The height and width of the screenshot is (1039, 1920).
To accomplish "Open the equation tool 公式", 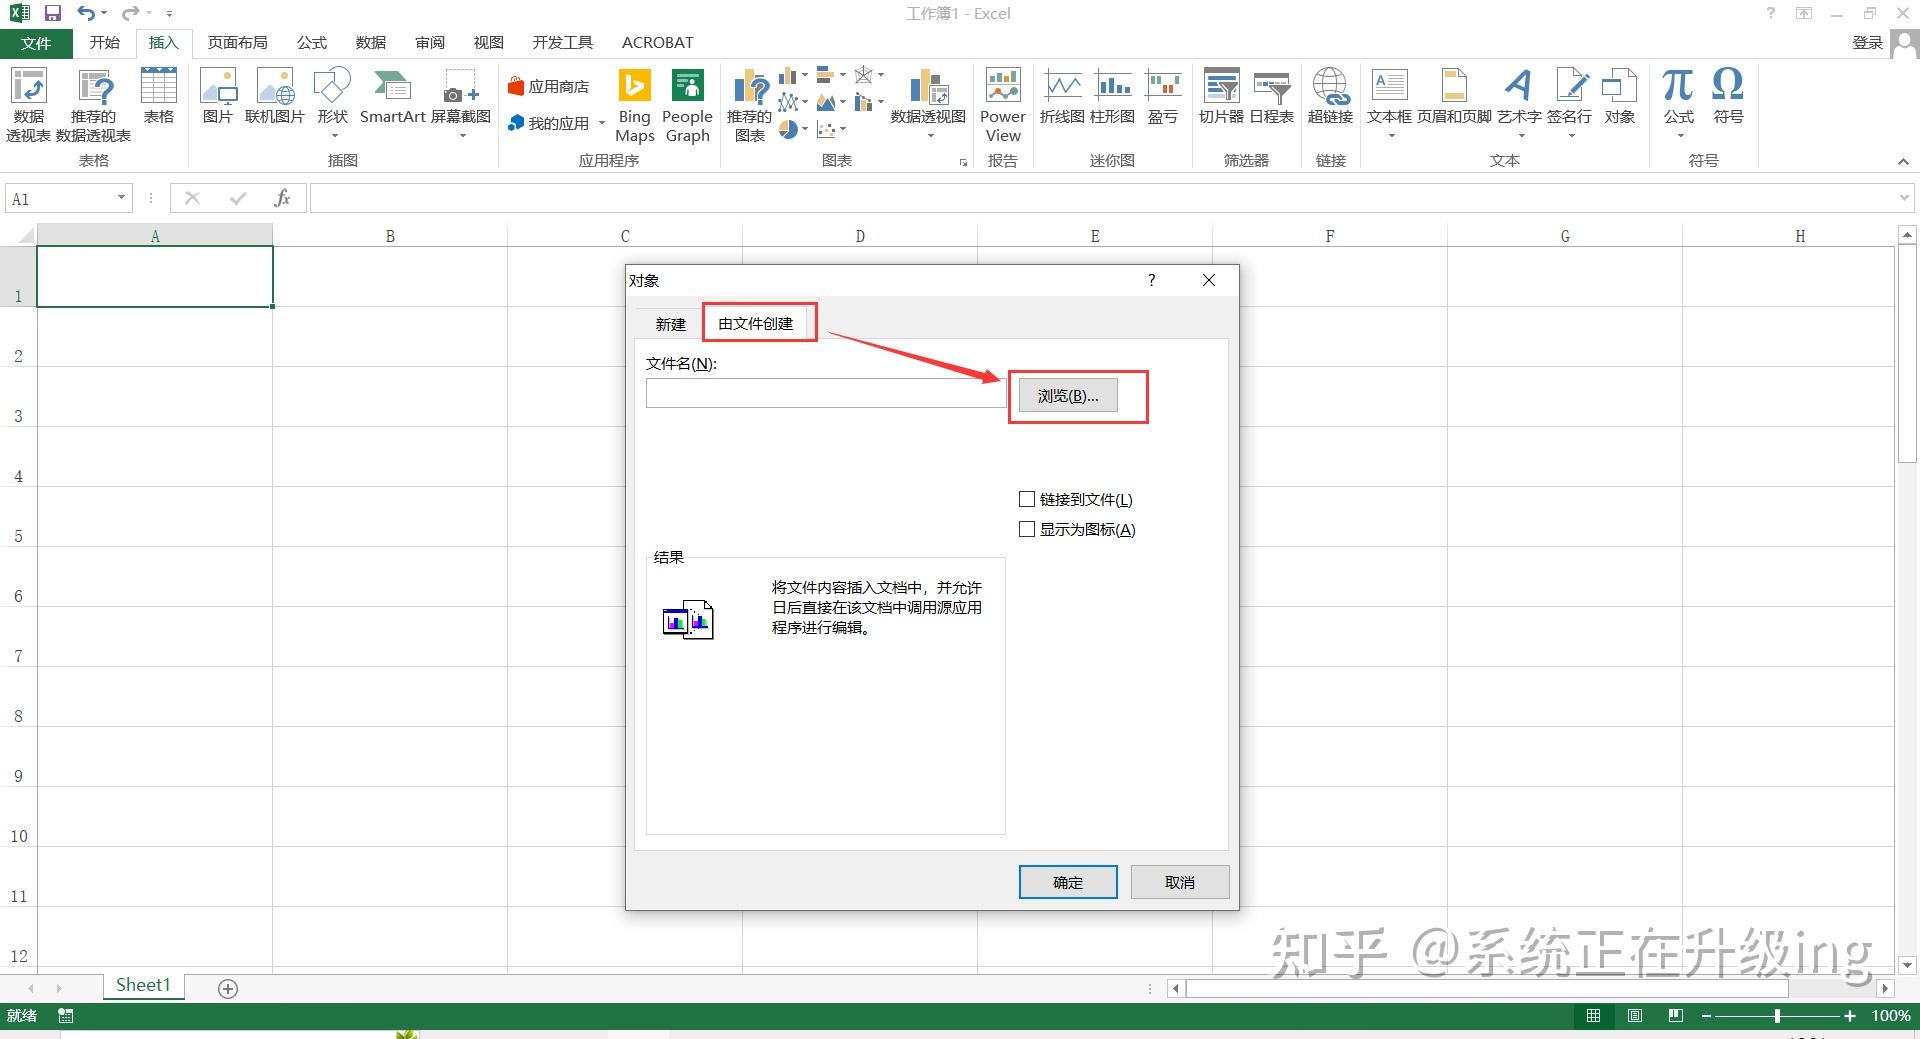I will tap(1677, 100).
